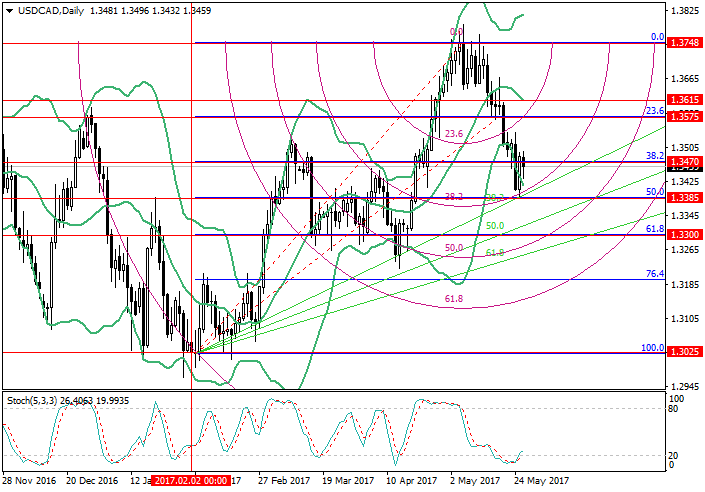Viewport: 705px width, 492px height.
Task: Select the magenta 23.6 Fibonacci arc label
Action: (454, 134)
